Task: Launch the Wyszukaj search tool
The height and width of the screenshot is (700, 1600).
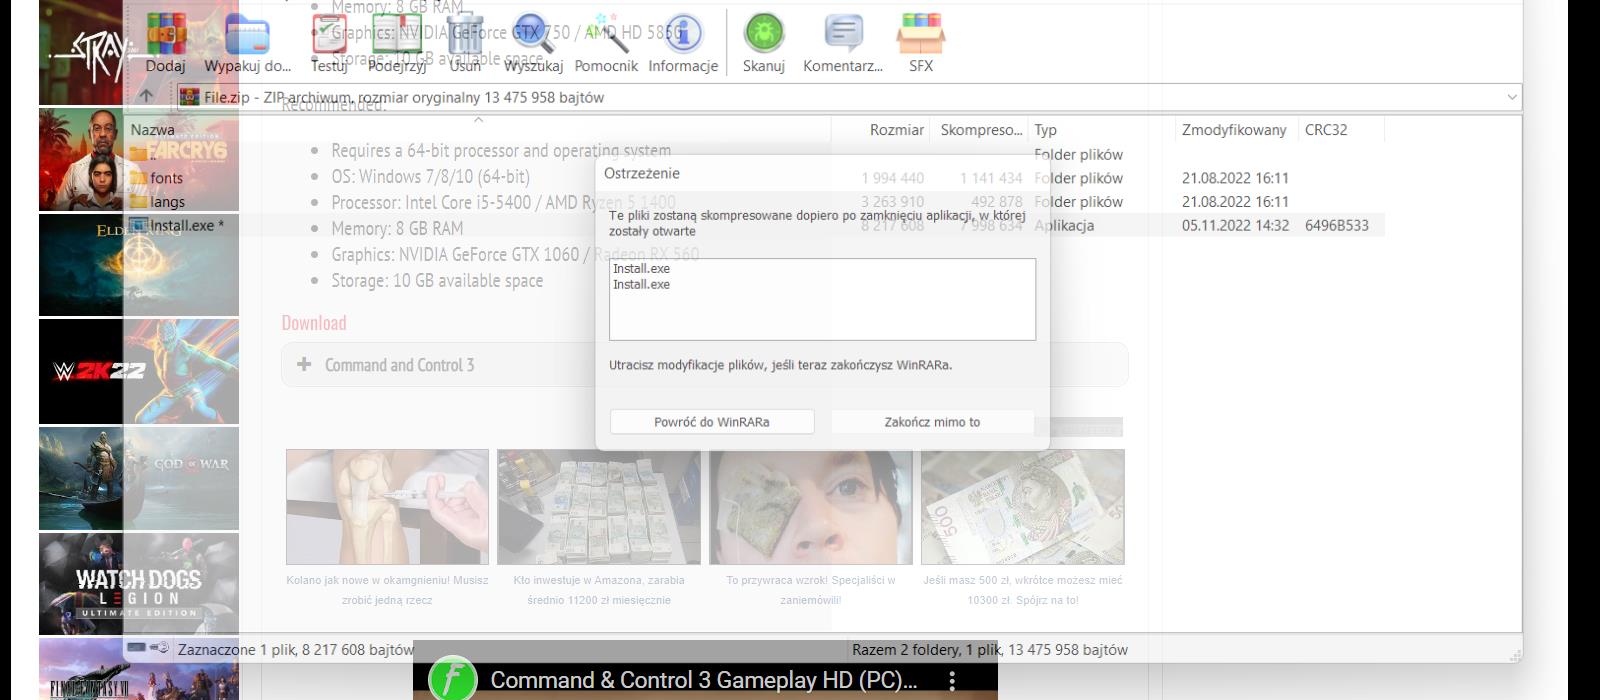Action: pyautogui.click(x=533, y=40)
